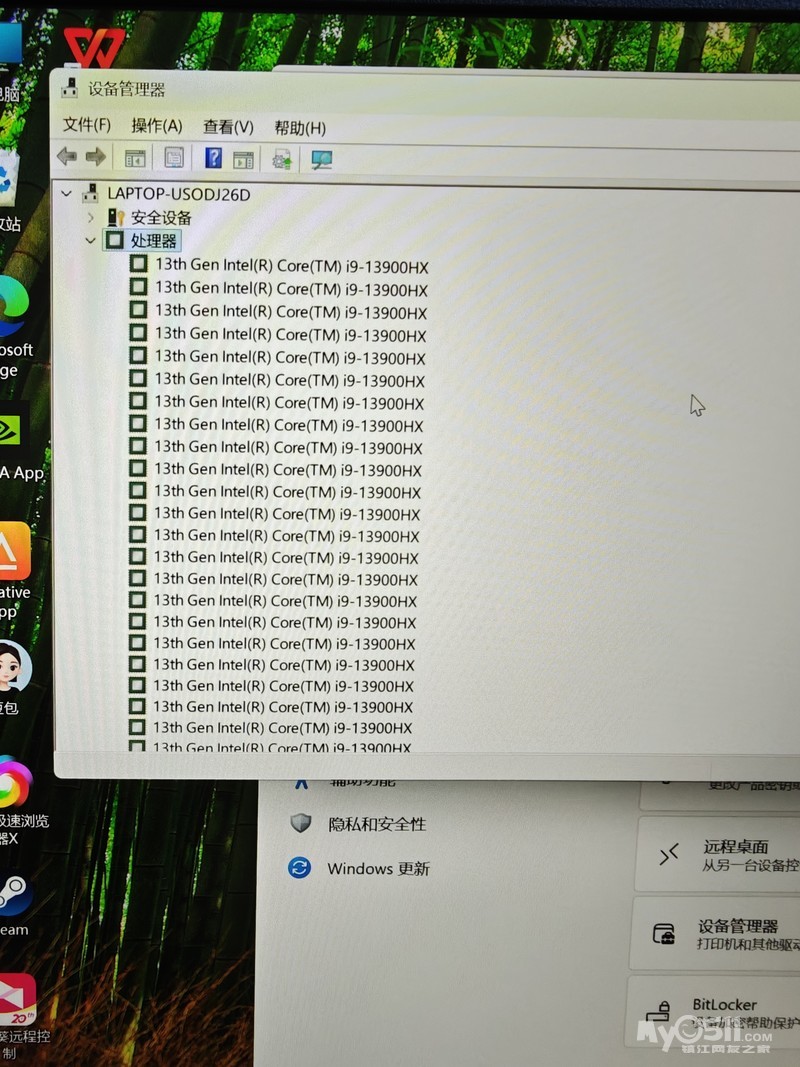The image size is (800, 1067).
Task: Click the 设备管理器 card icon in Settings
Action: tap(664, 933)
